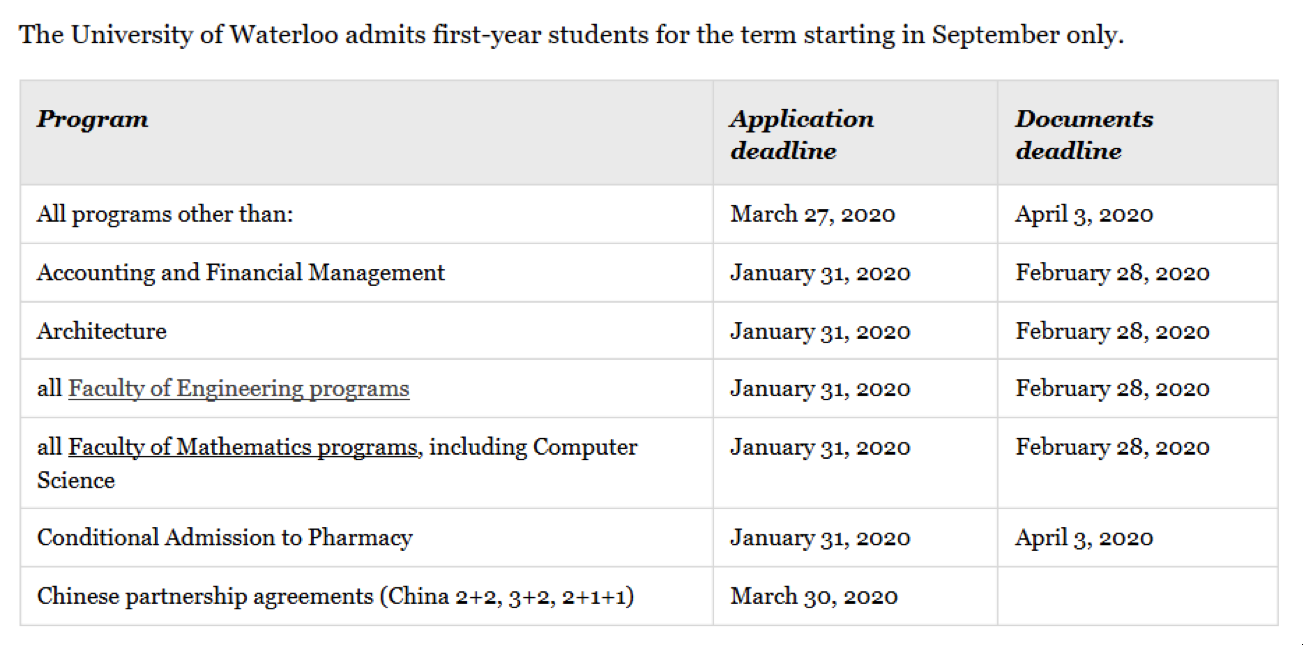Click the Application deadline column header
Image resolution: width=1303 pixels, height=645 pixels.
(802, 135)
